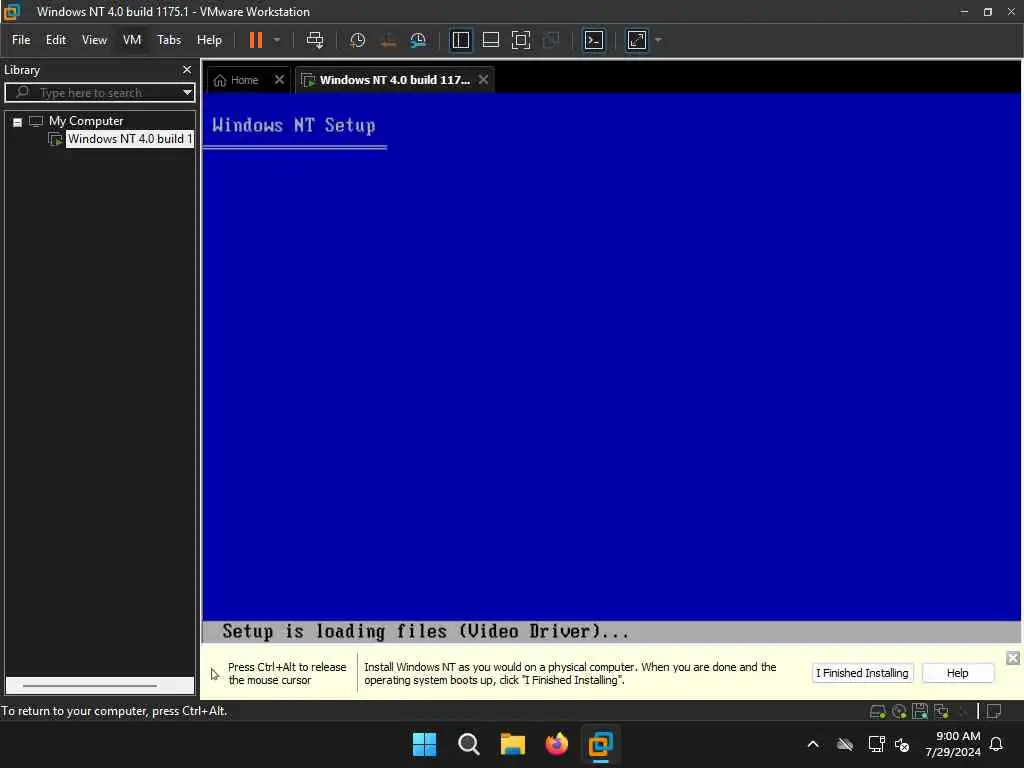Launch Firefox from the taskbar

click(556, 744)
